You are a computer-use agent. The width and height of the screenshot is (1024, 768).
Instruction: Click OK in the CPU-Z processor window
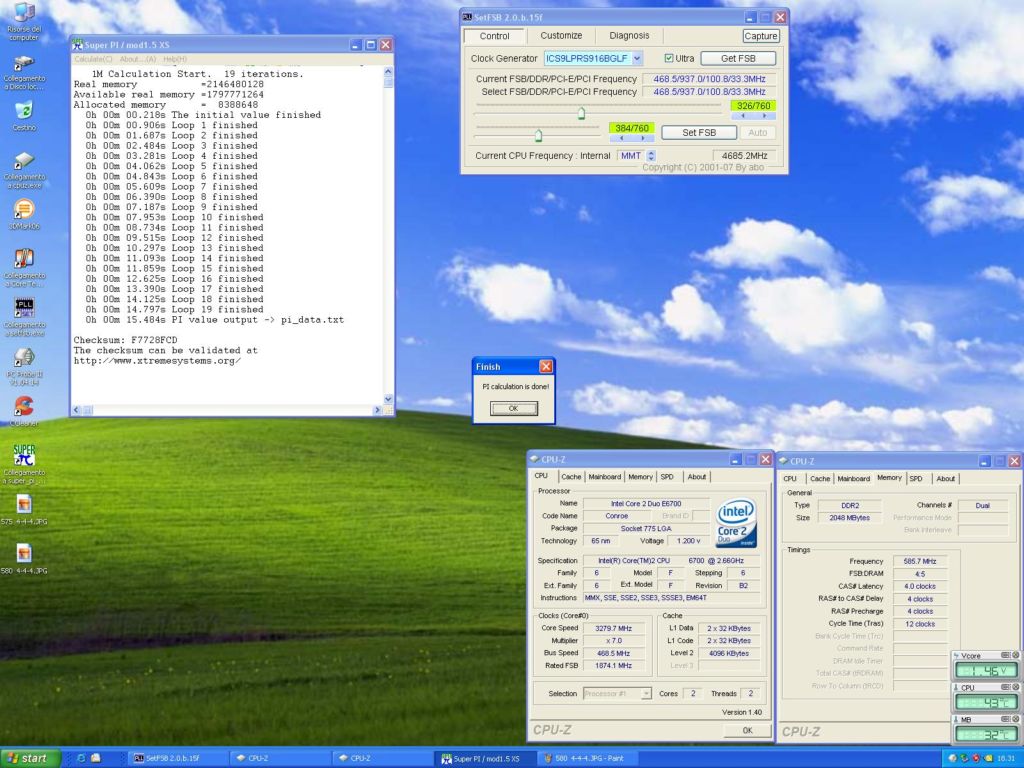747,731
